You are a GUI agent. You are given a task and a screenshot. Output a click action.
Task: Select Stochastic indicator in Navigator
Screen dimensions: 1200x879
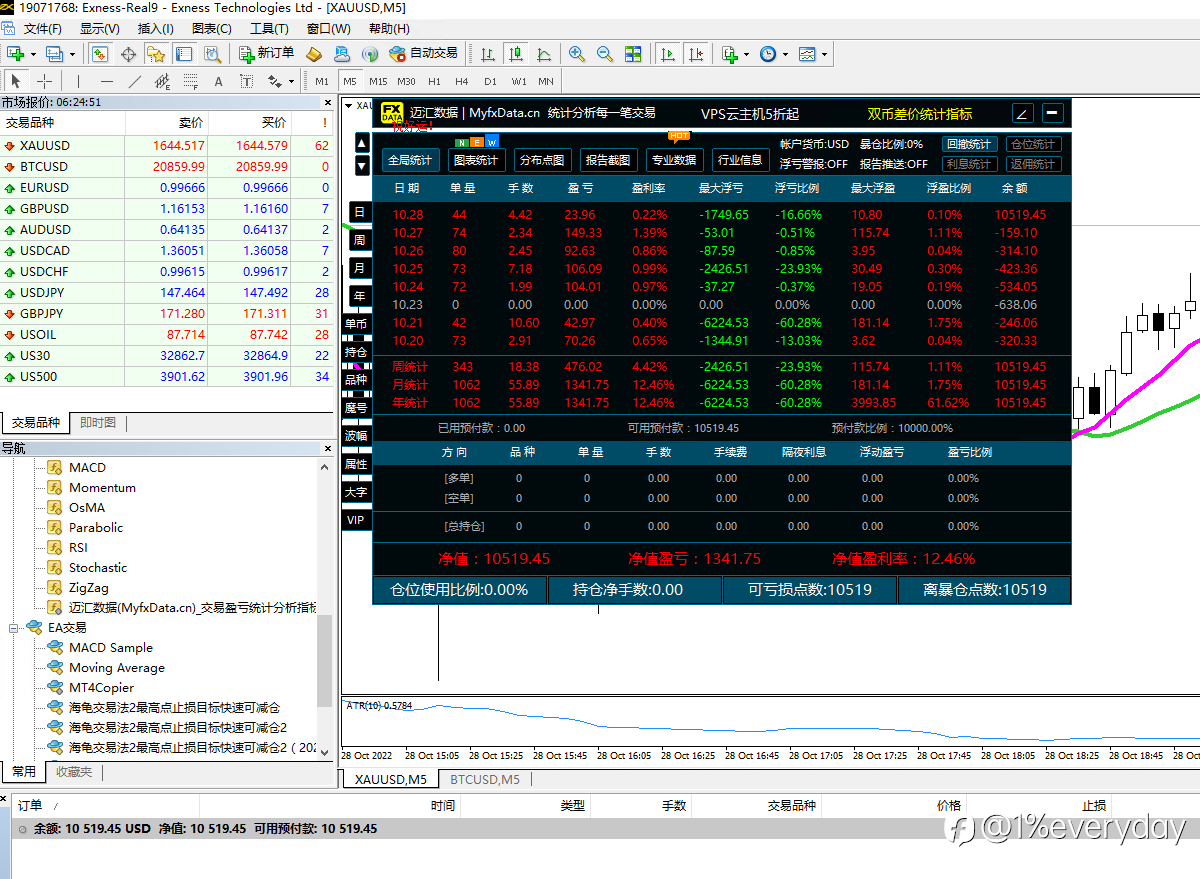[x=98, y=568]
